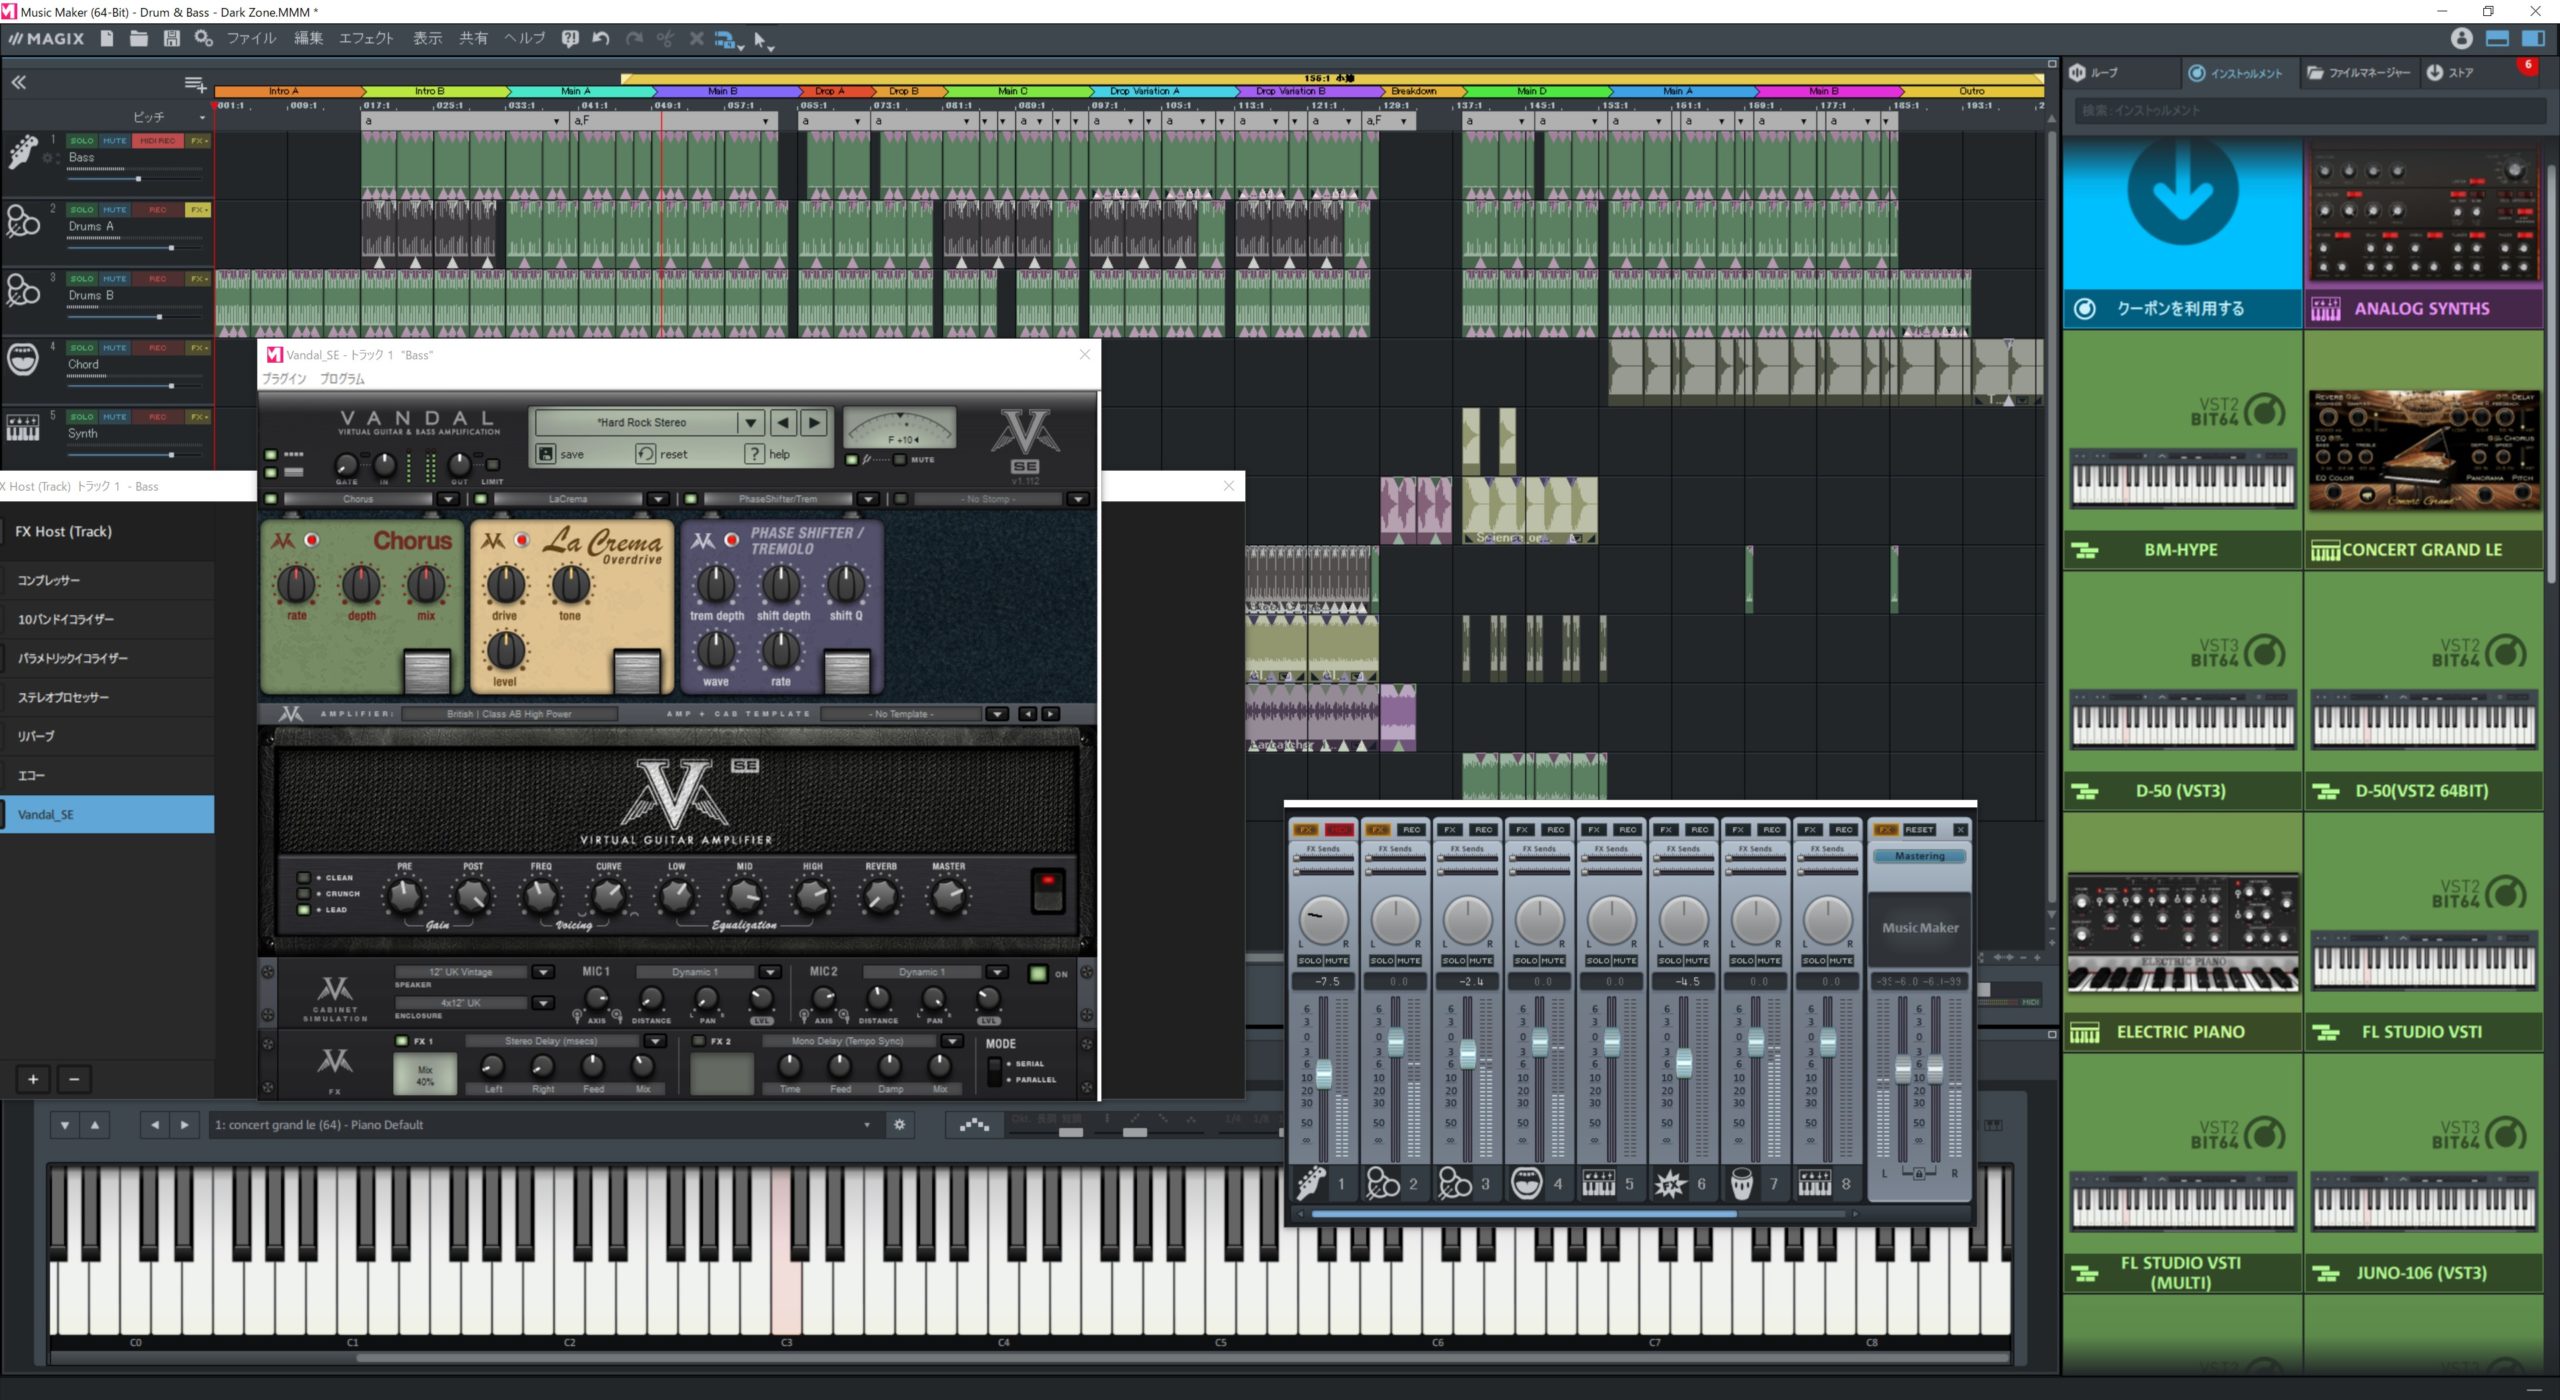Select next Vandal preset with right arrow

815,423
